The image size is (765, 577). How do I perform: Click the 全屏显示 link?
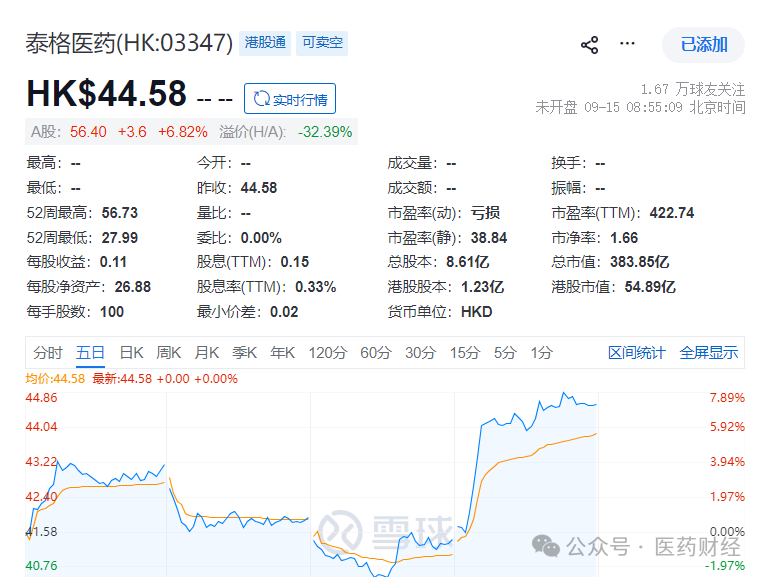(x=708, y=352)
